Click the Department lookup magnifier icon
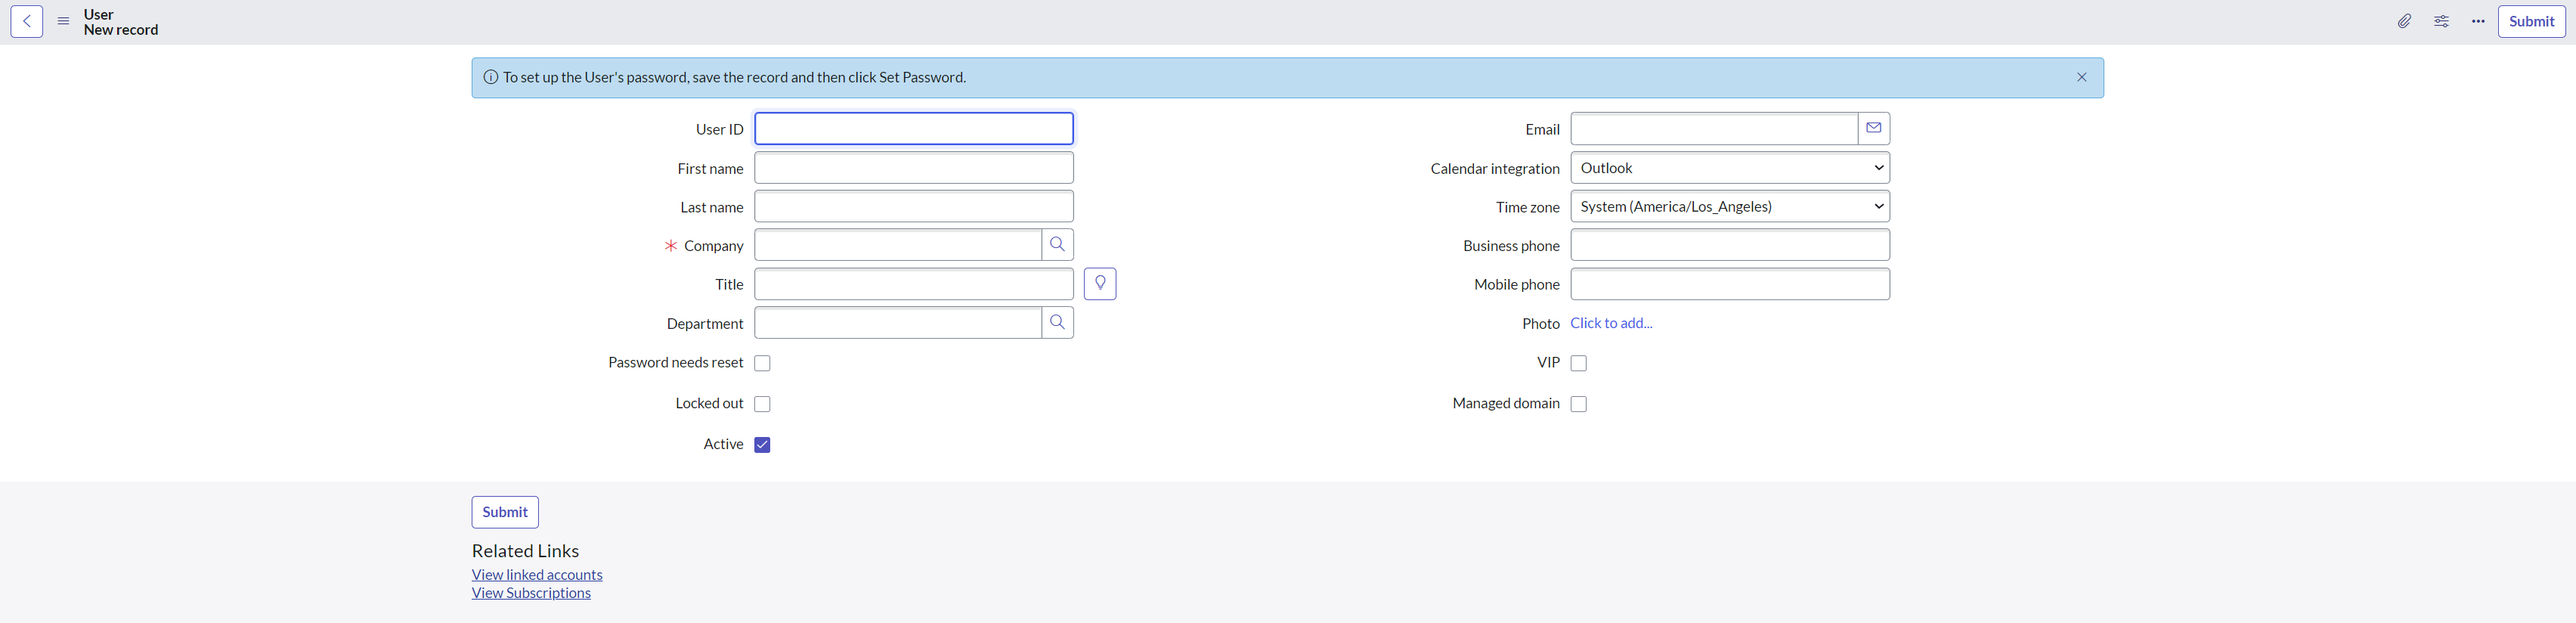 pos(1057,323)
